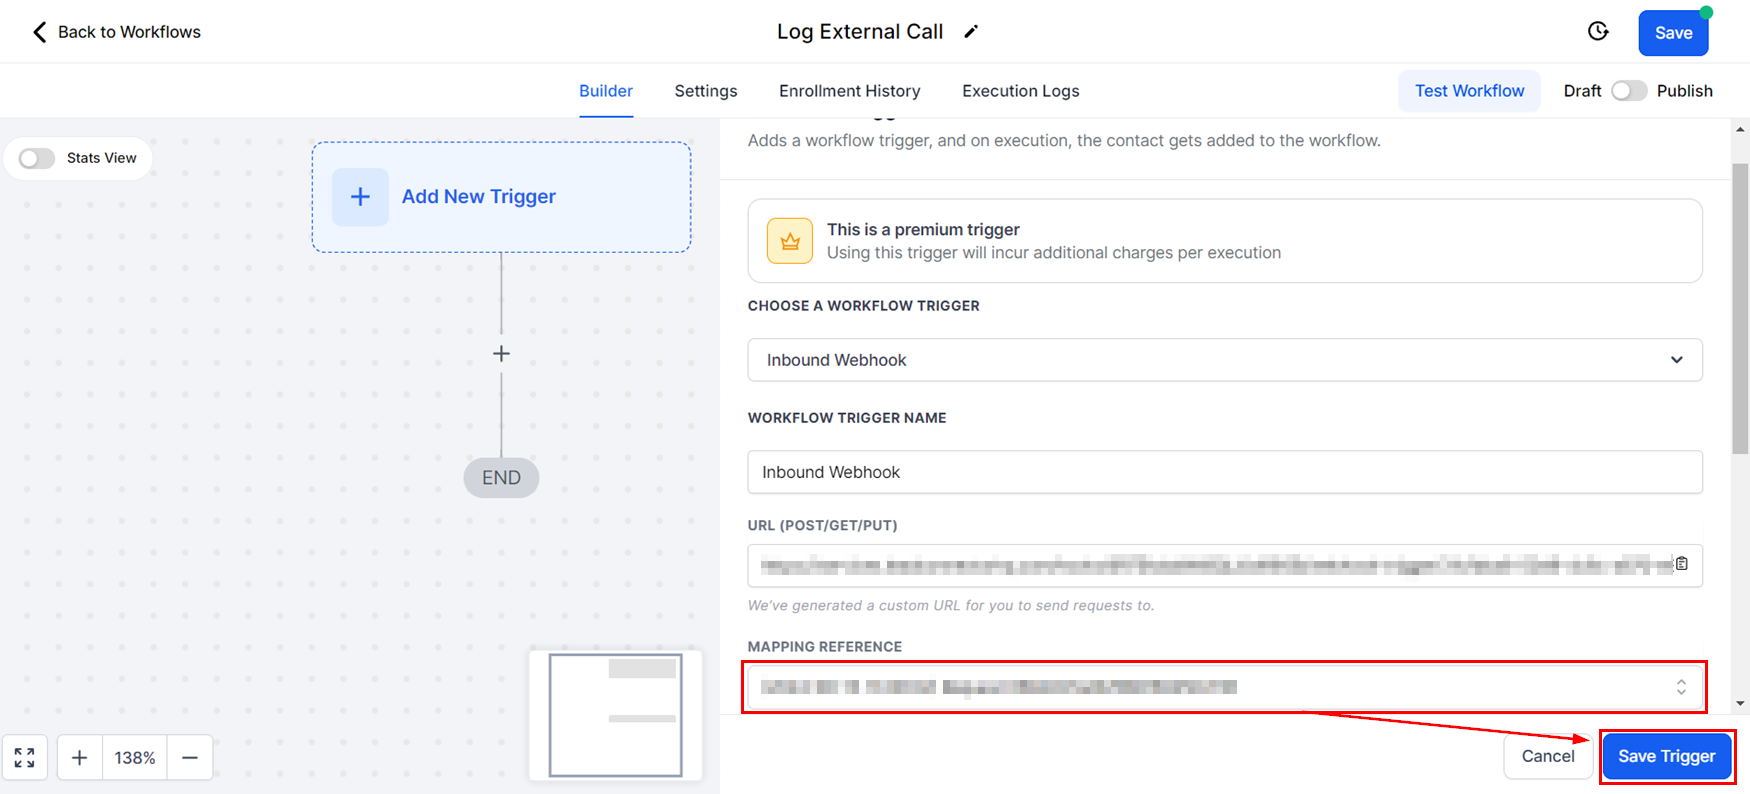Zoom out on the workflow canvas

point(190,758)
